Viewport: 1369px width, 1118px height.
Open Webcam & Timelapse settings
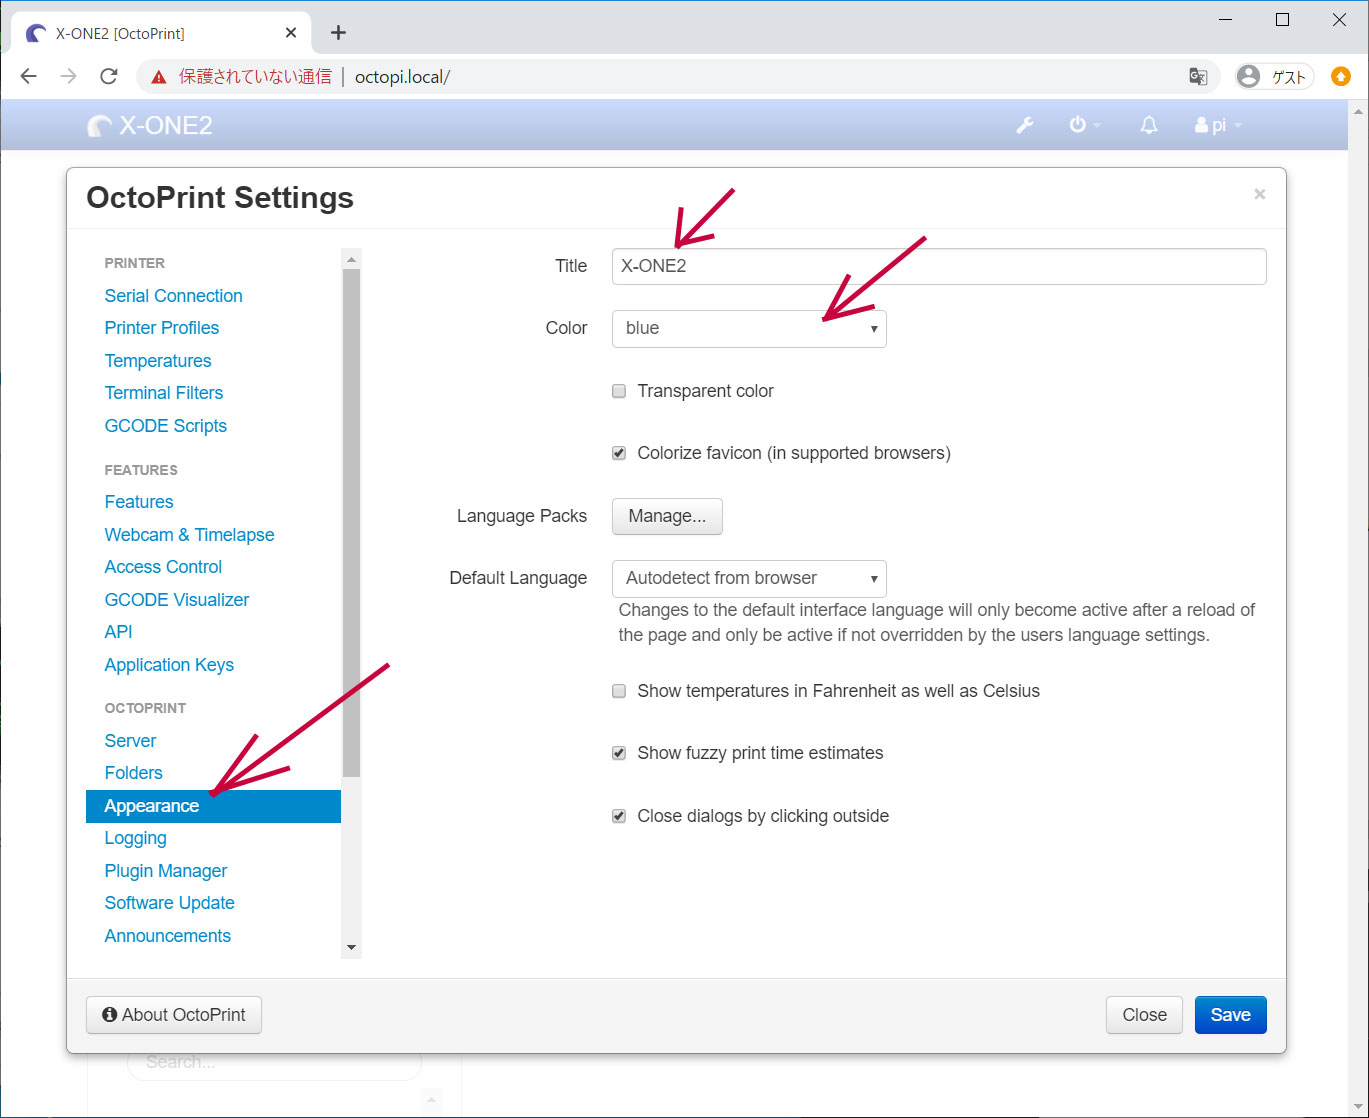click(189, 535)
